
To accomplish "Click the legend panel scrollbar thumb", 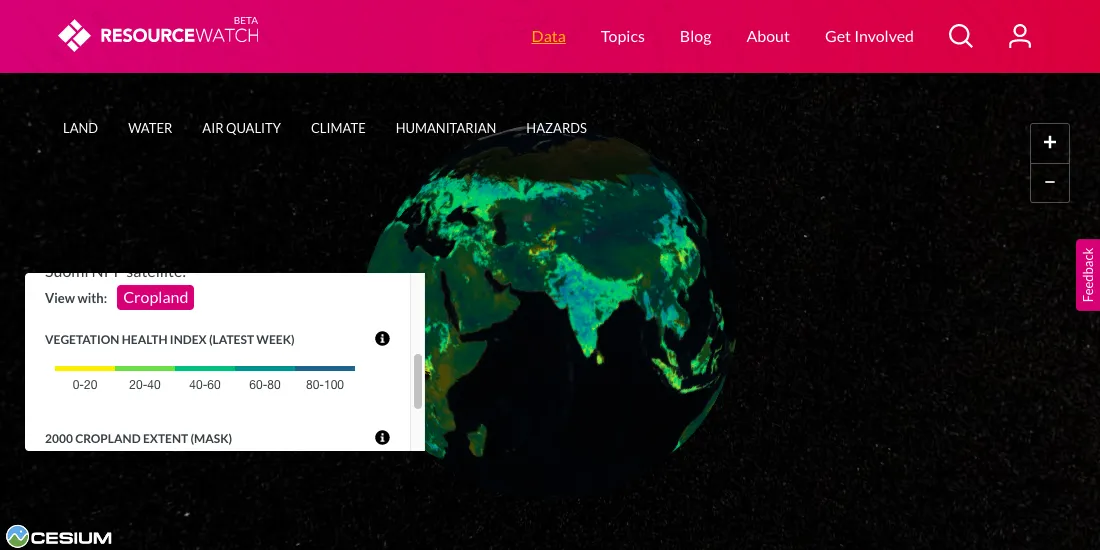I will point(418,381).
